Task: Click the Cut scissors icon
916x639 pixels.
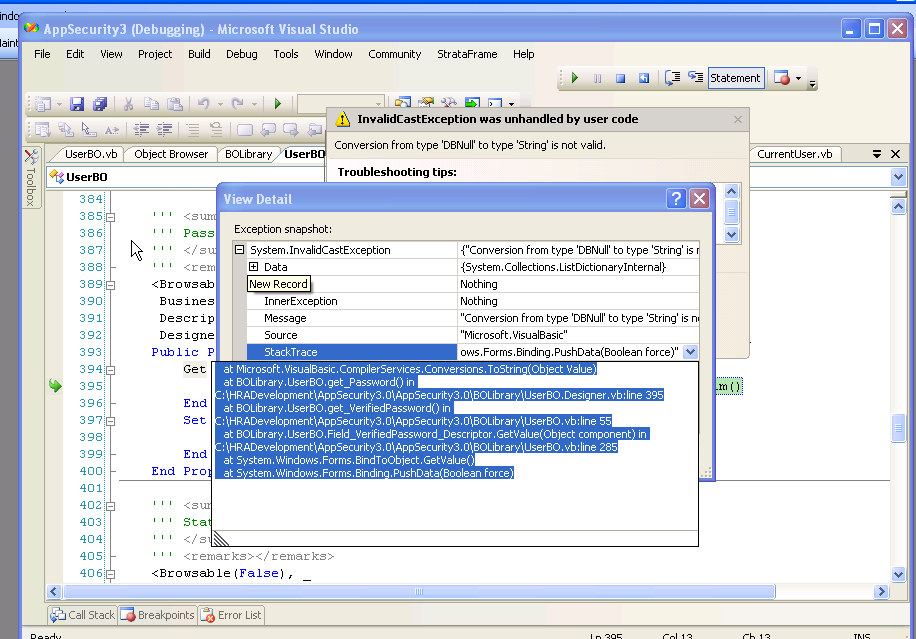Action: (128, 104)
